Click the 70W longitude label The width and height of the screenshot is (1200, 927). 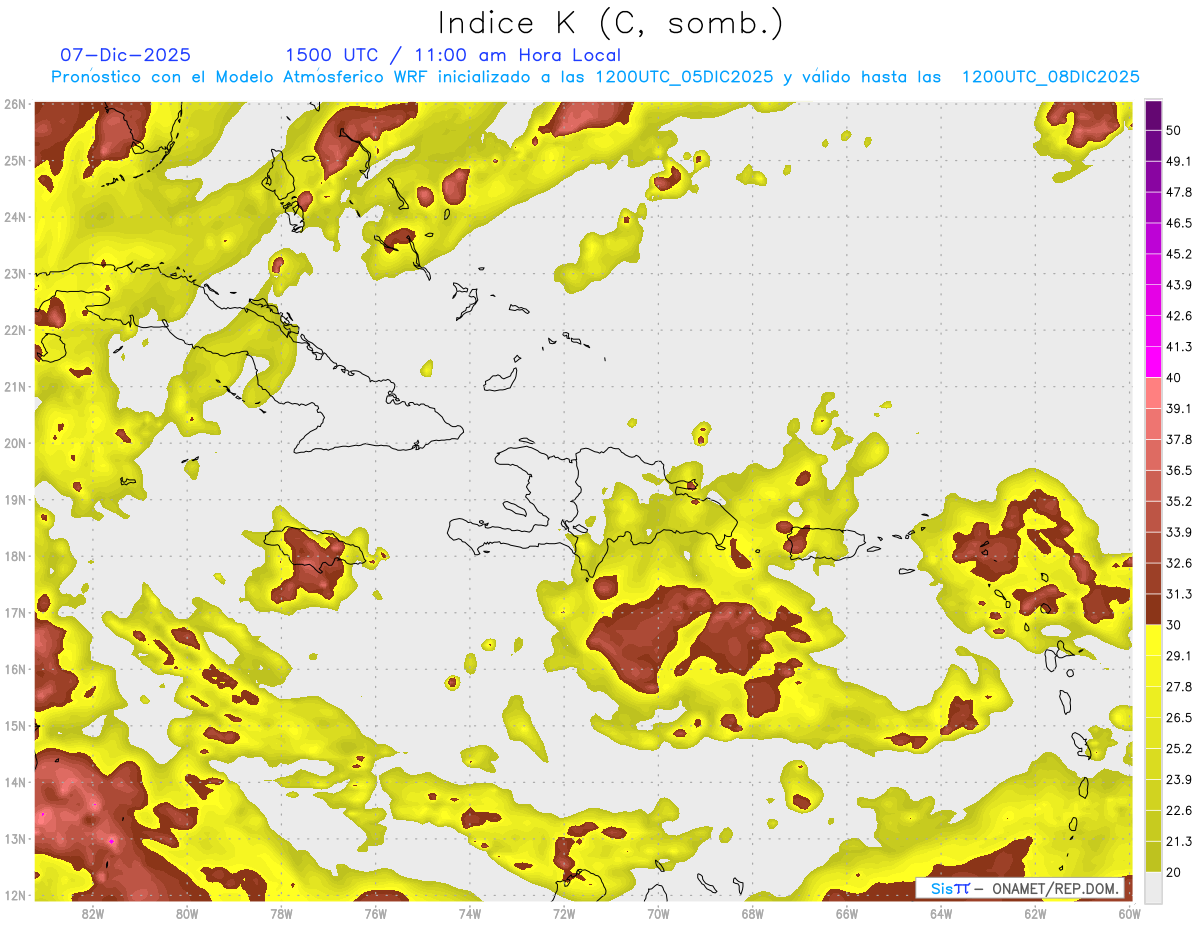pyautogui.click(x=658, y=914)
